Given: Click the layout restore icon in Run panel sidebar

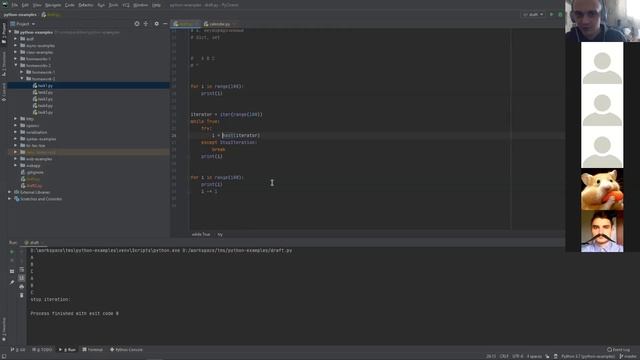Looking at the screenshot, I should [12, 271].
